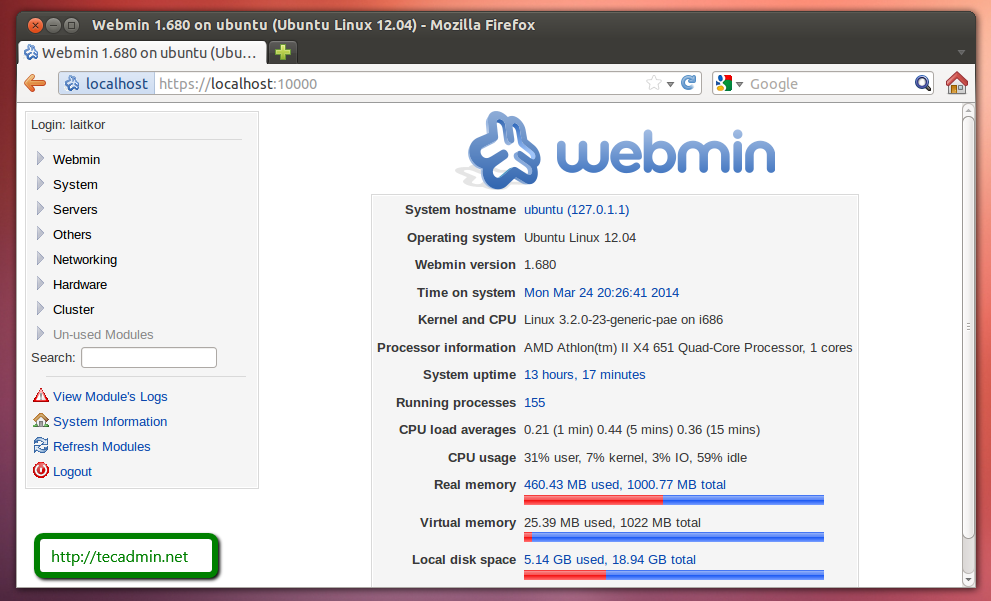The image size is (991, 601).
Task: Click the localhost site identity icon
Action: coord(72,83)
